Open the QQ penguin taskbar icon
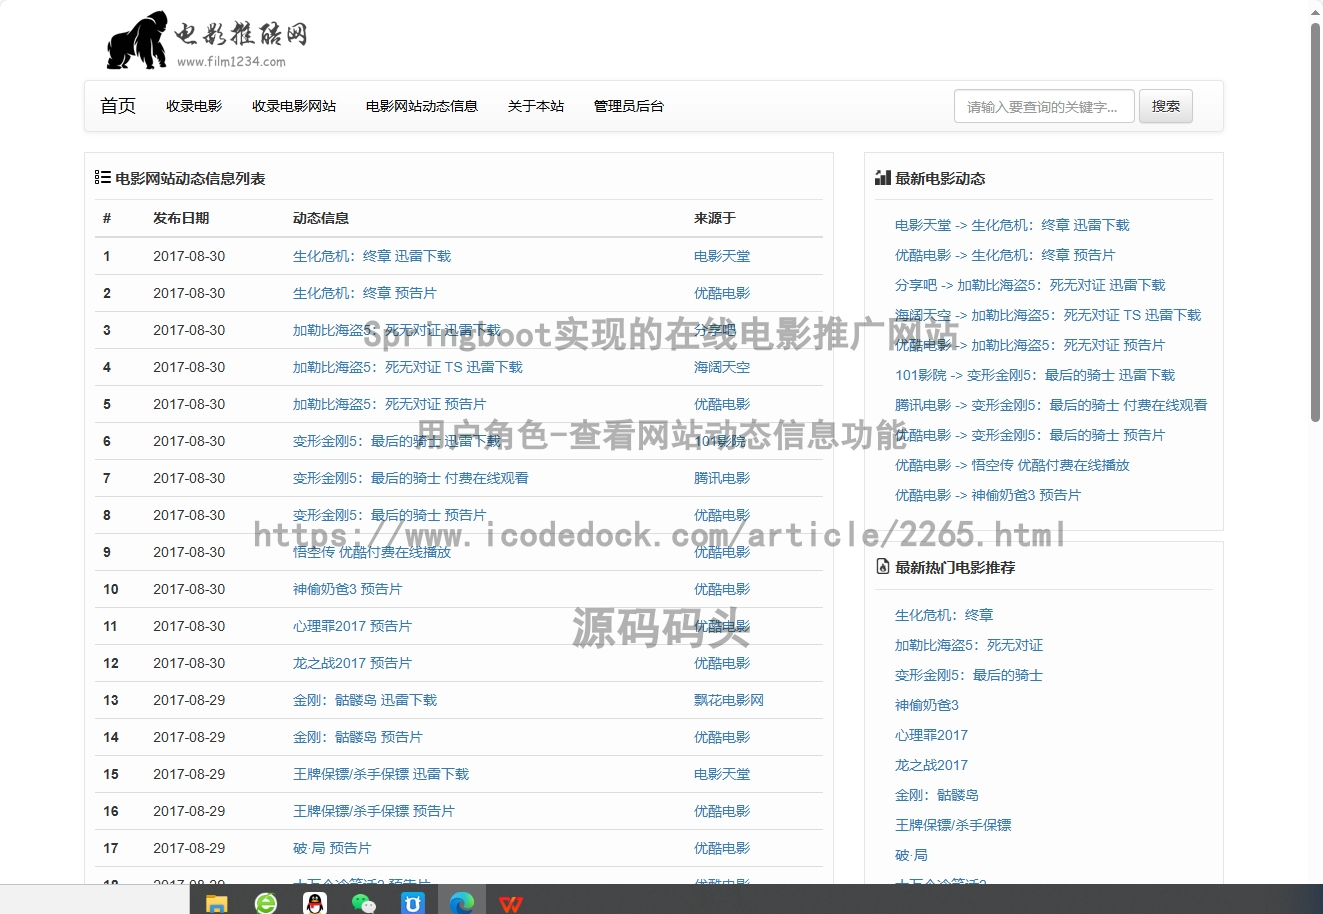1323x914 pixels. [315, 903]
